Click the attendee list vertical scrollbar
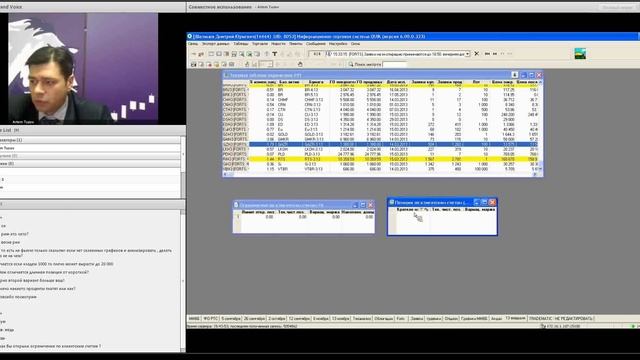This screenshot has width=640, height=360. (183, 167)
